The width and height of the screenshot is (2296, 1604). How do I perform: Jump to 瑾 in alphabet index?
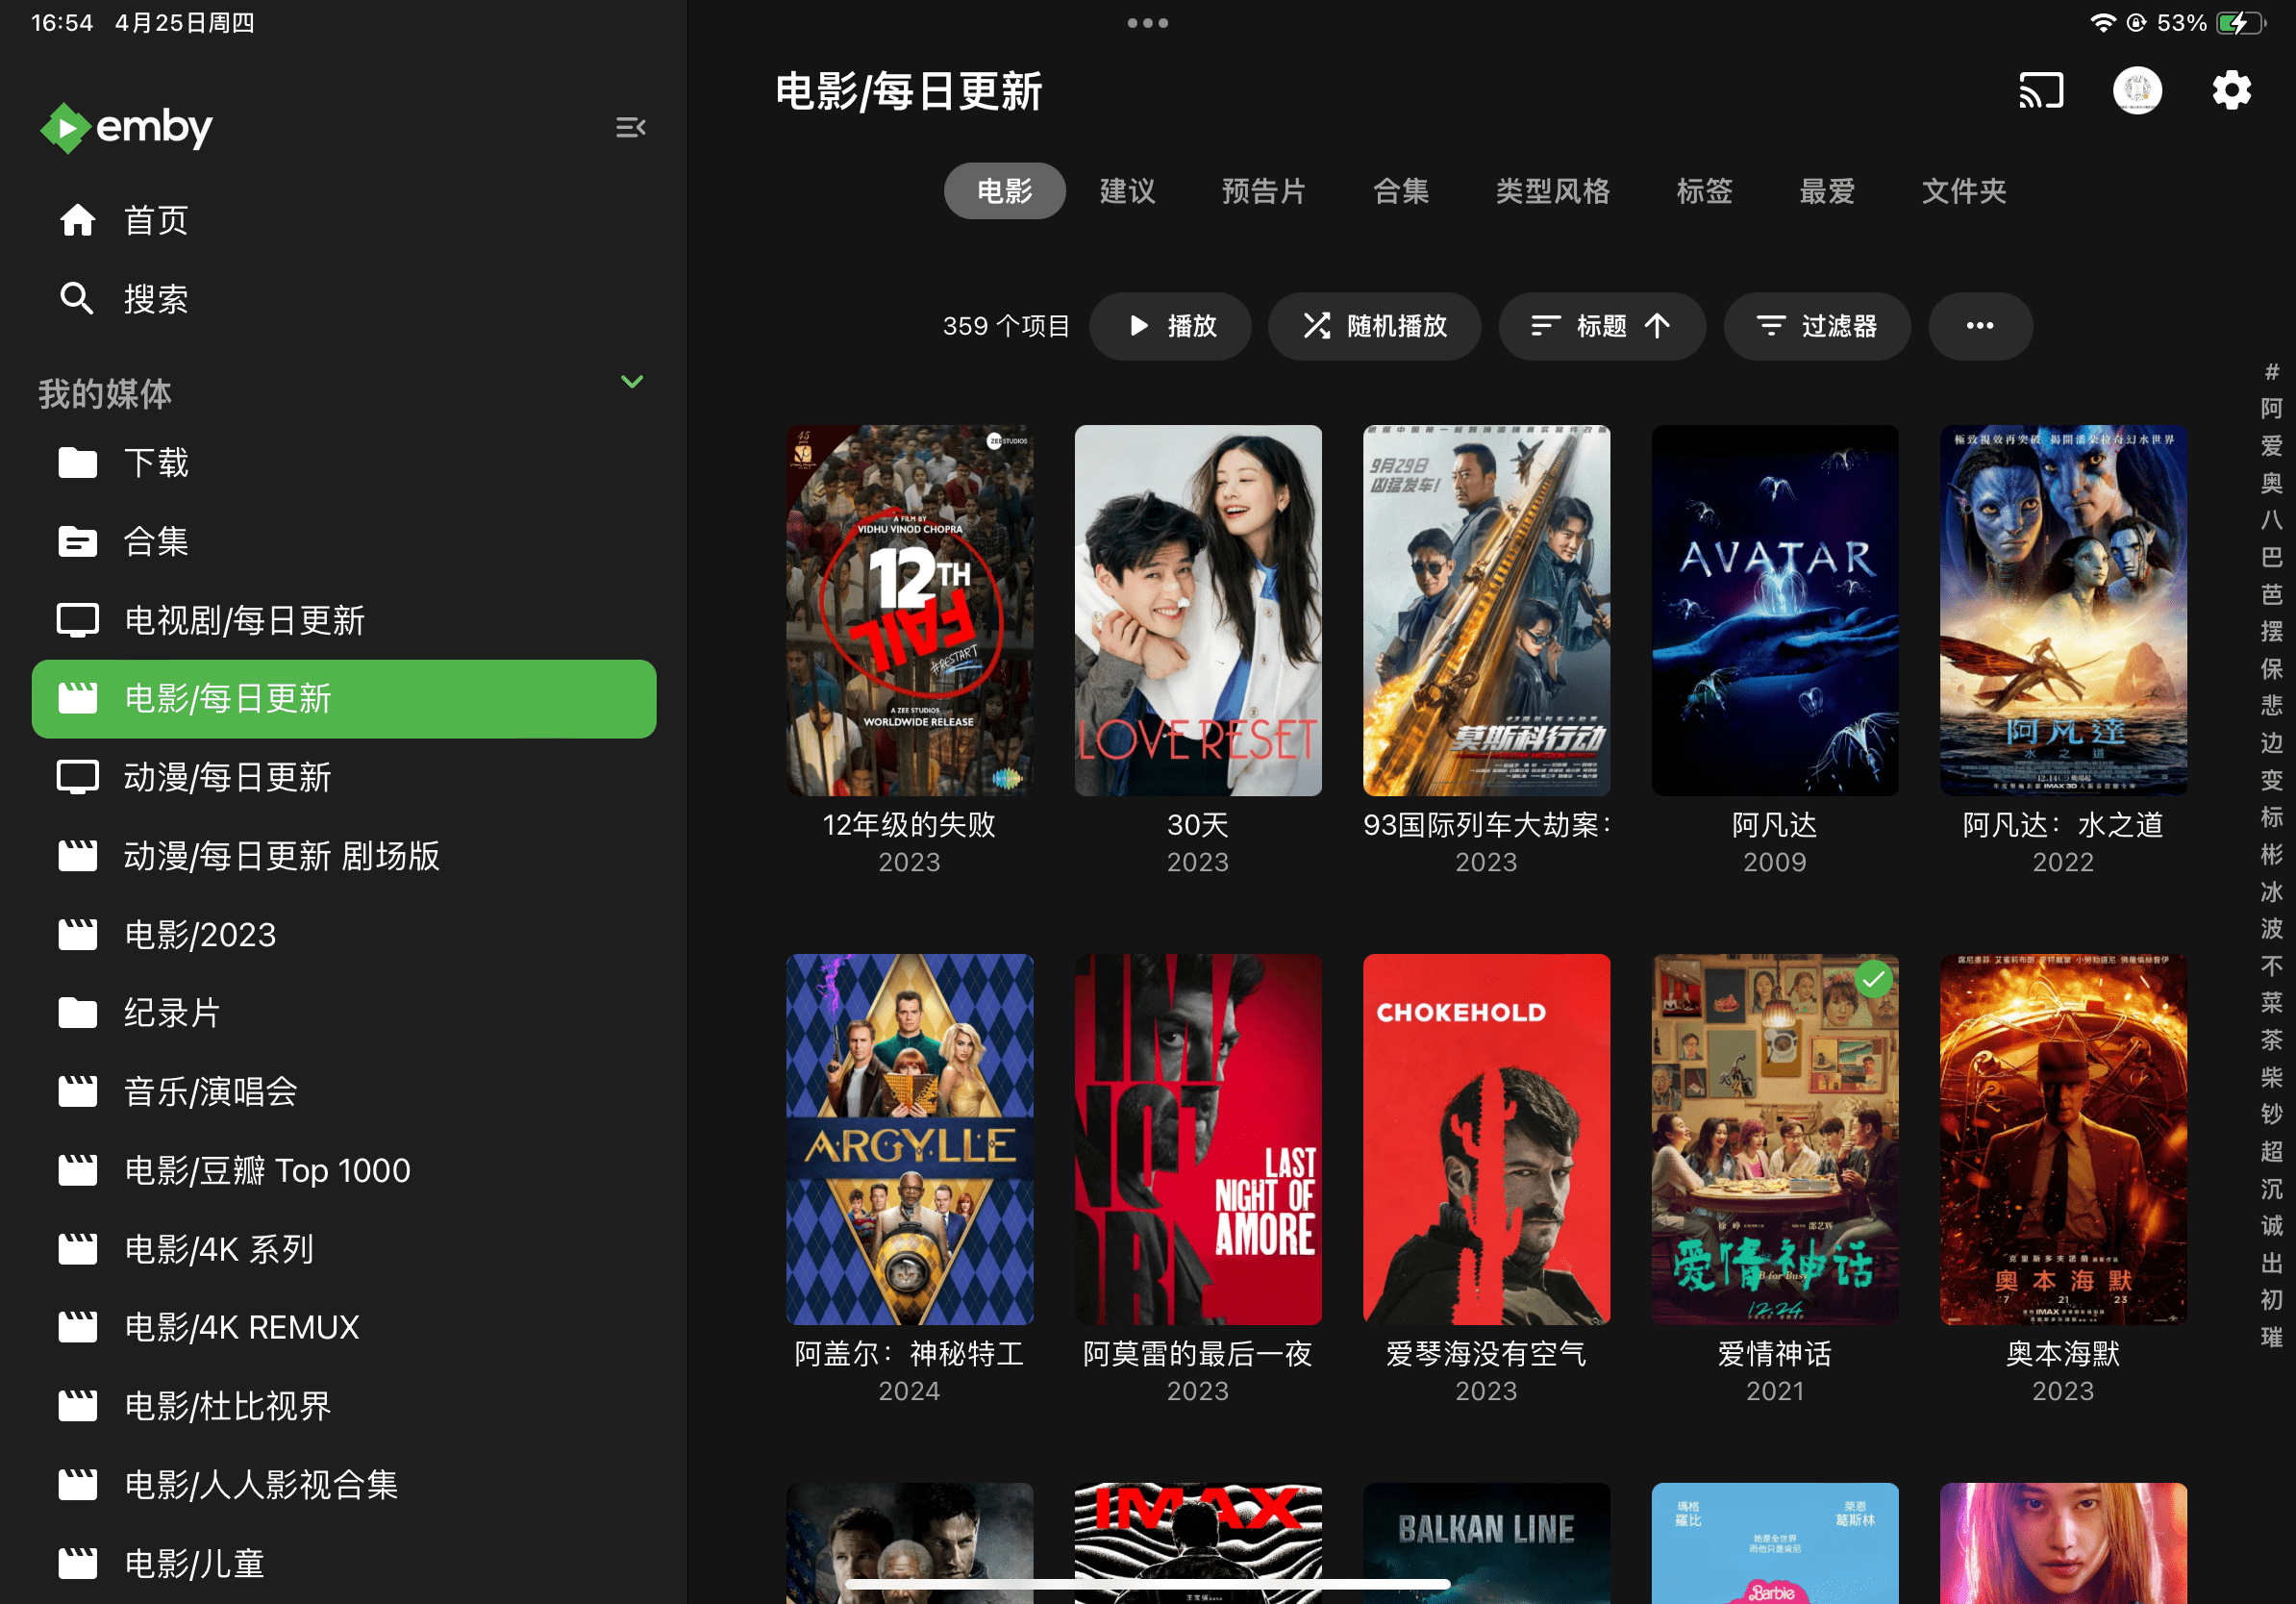coord(2271,1338)
